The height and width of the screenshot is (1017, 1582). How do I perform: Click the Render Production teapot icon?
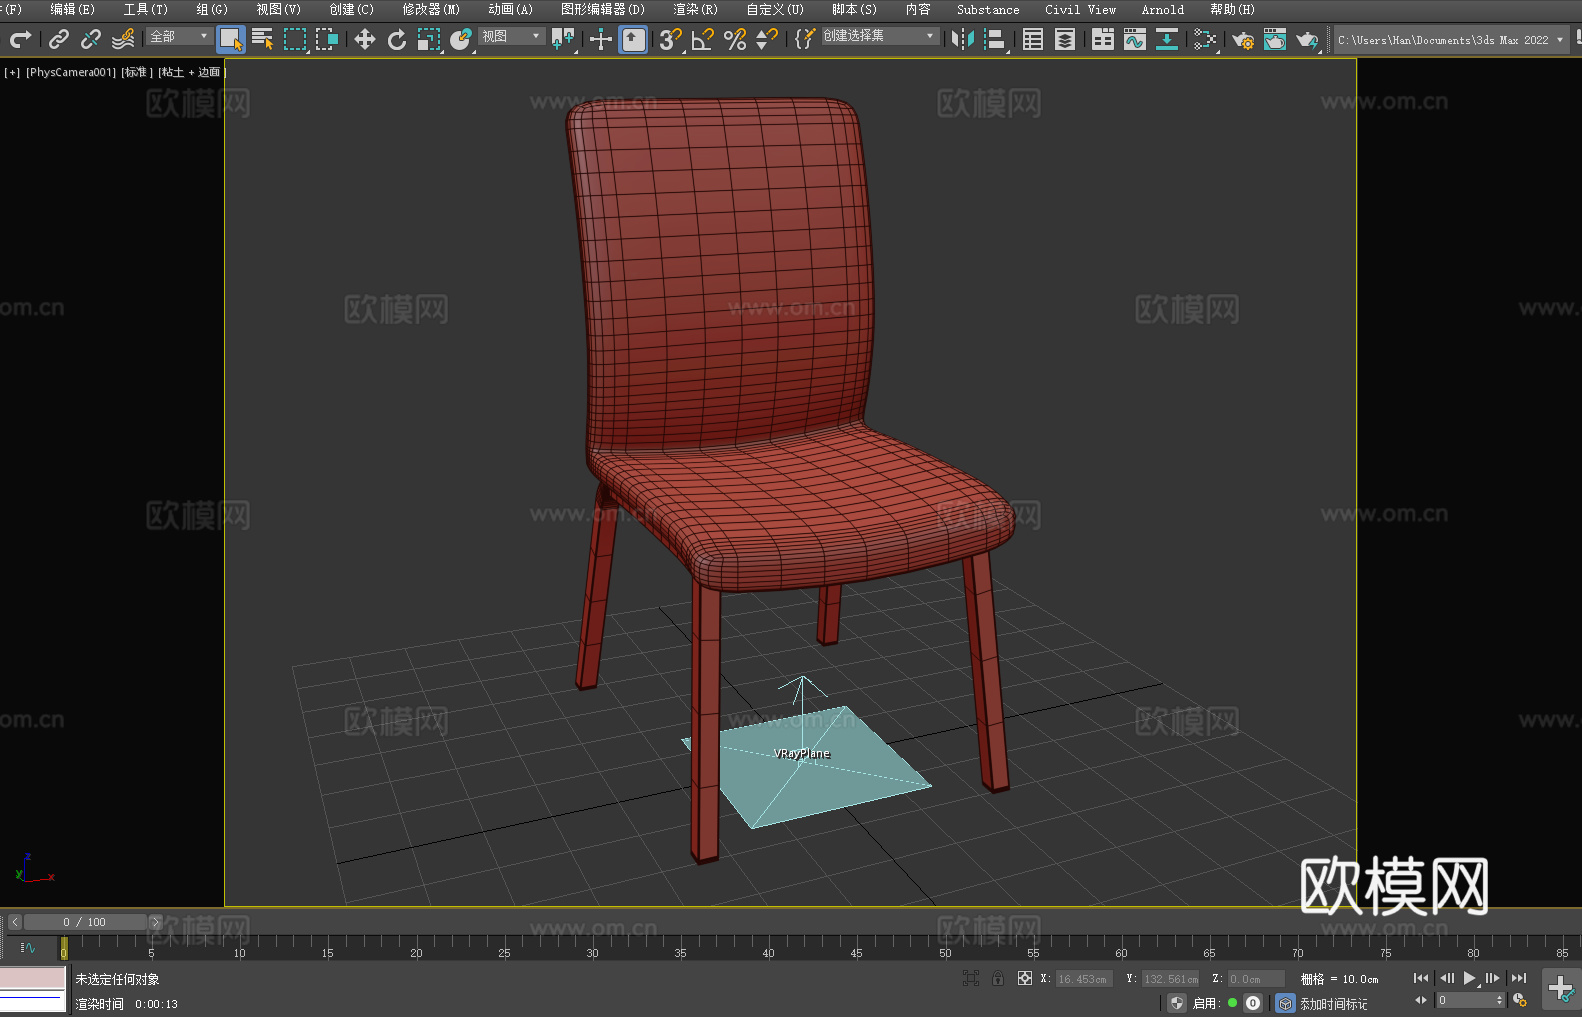[x=1307, y=39]
